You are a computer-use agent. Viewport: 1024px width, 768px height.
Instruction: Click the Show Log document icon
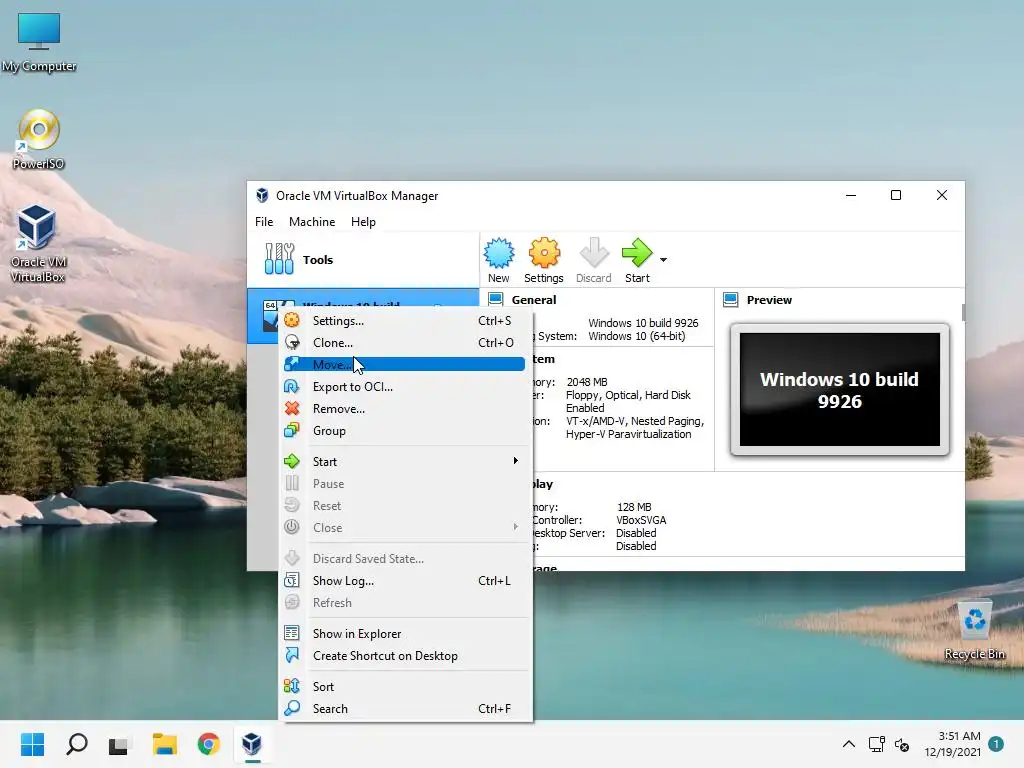(292, 580)
